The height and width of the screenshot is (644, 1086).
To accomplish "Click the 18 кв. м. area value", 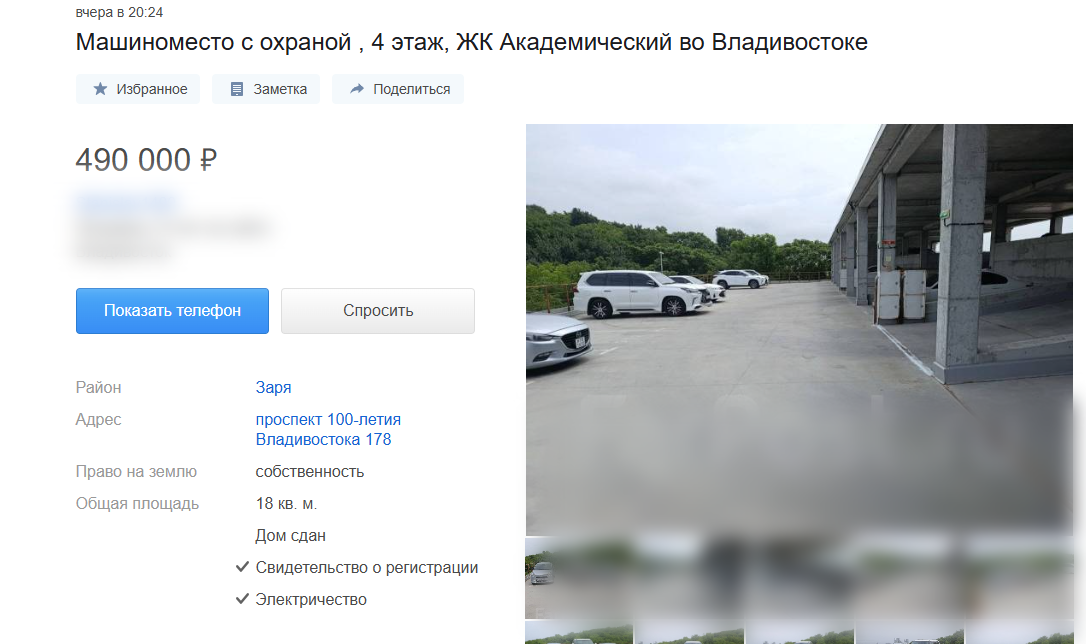I will pos(286,503).
